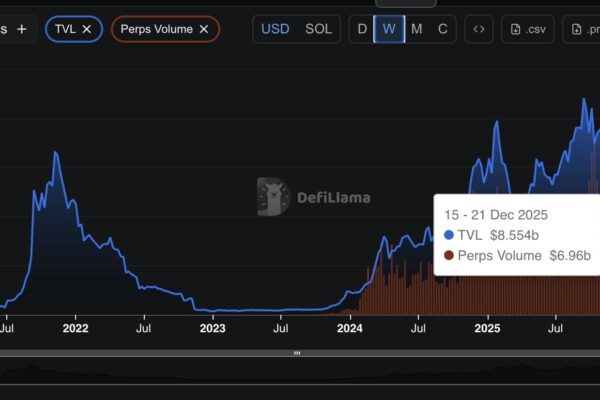Select daily (D) interval

[x=363, y=29]
